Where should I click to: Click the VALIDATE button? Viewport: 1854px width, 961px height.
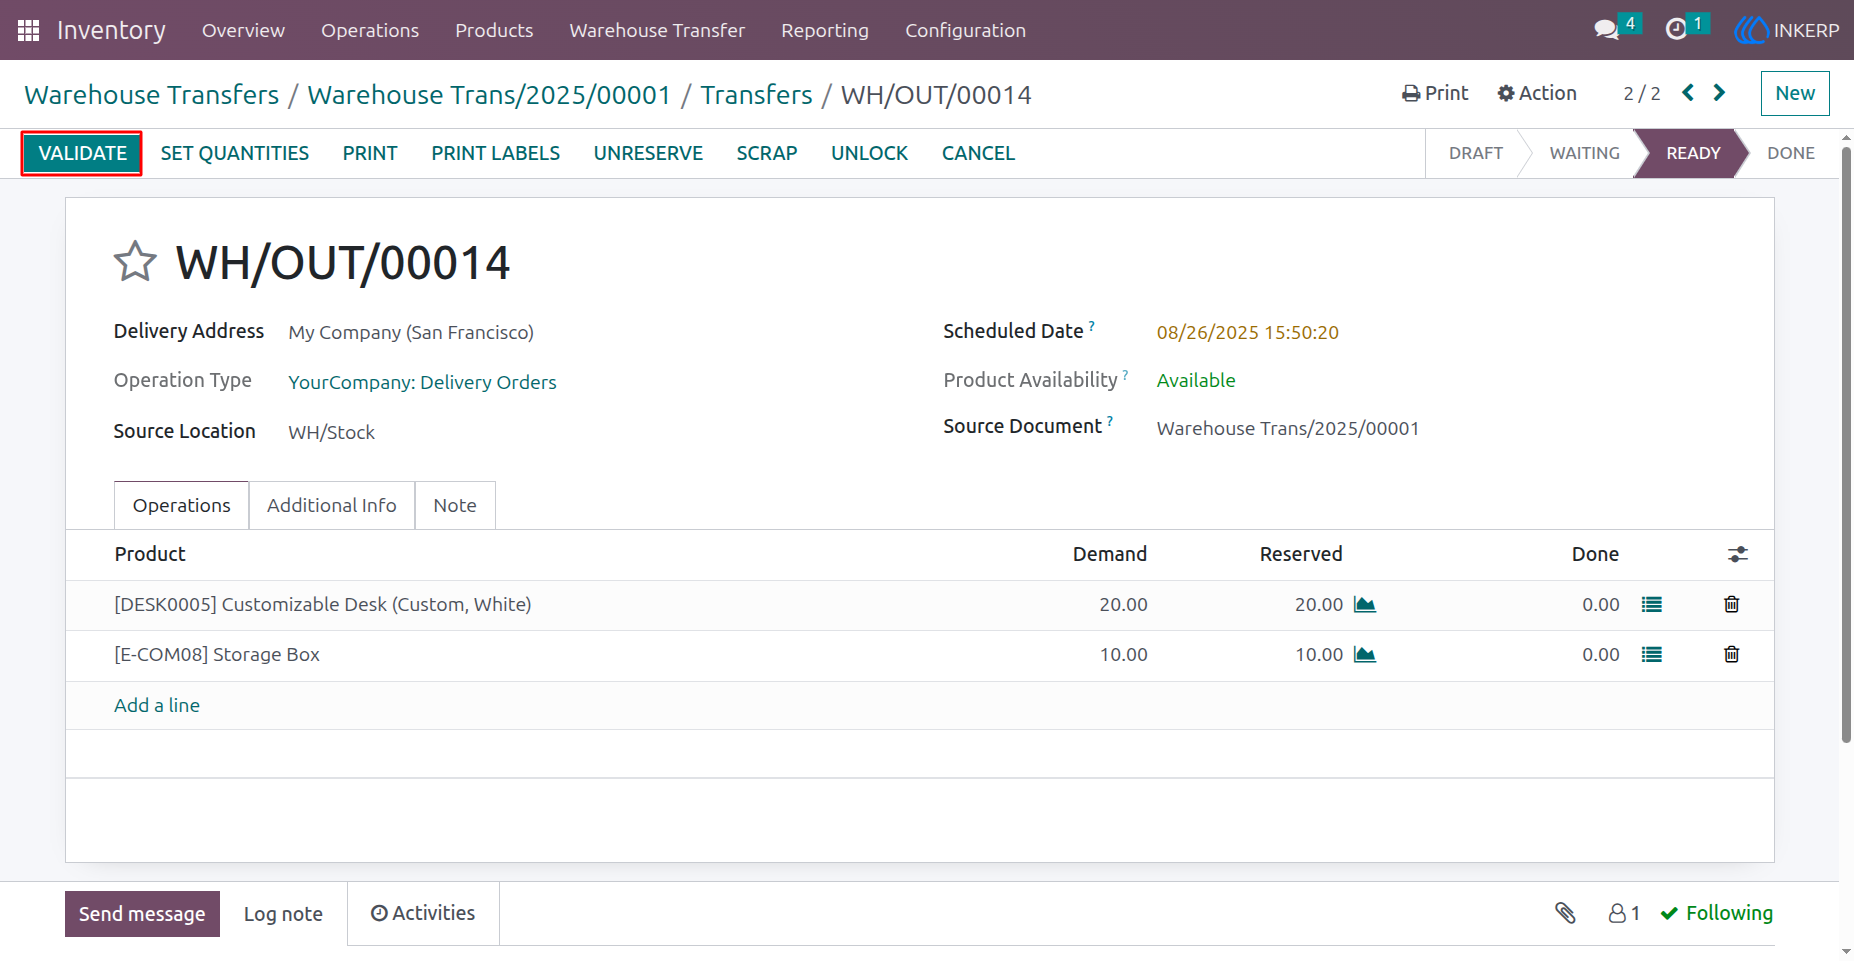(82, 153)
